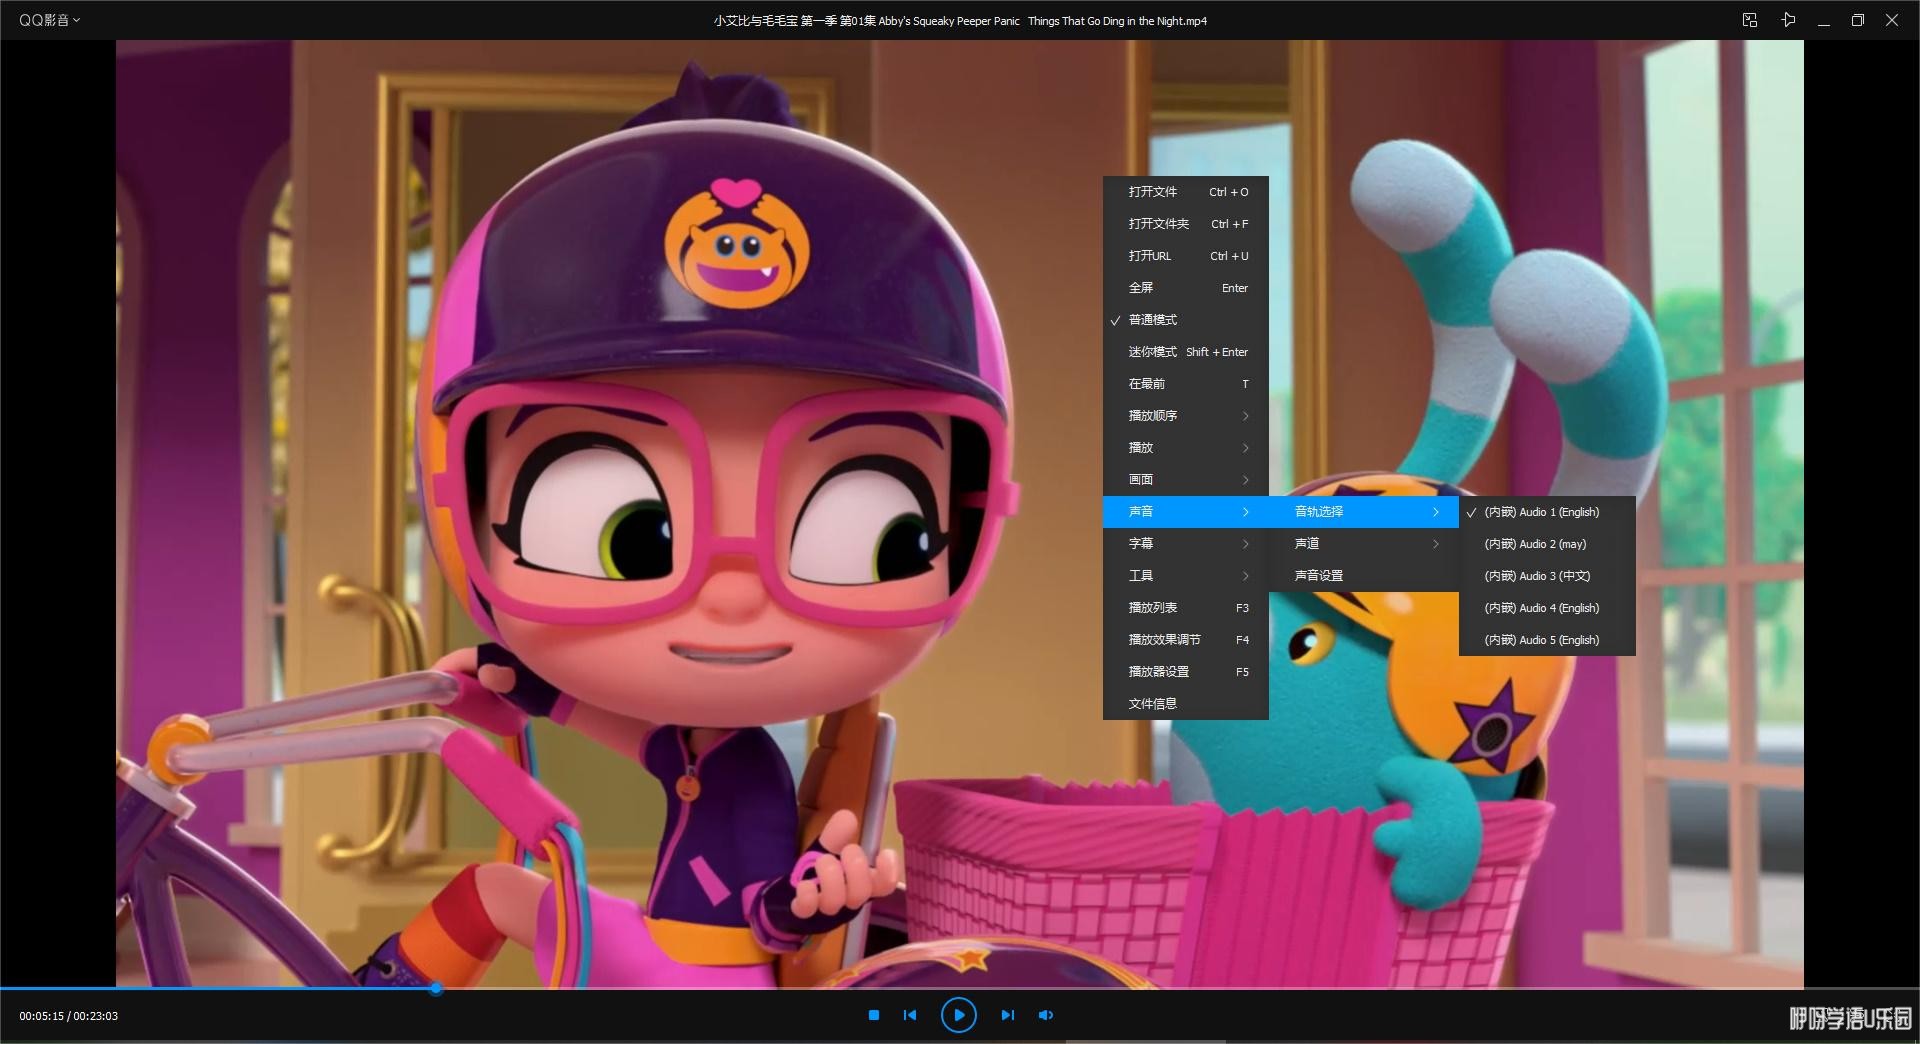Open 文件信息 file information entry
Image resolution: width=1920 pixels, height=1044 pixels.
1153,704
